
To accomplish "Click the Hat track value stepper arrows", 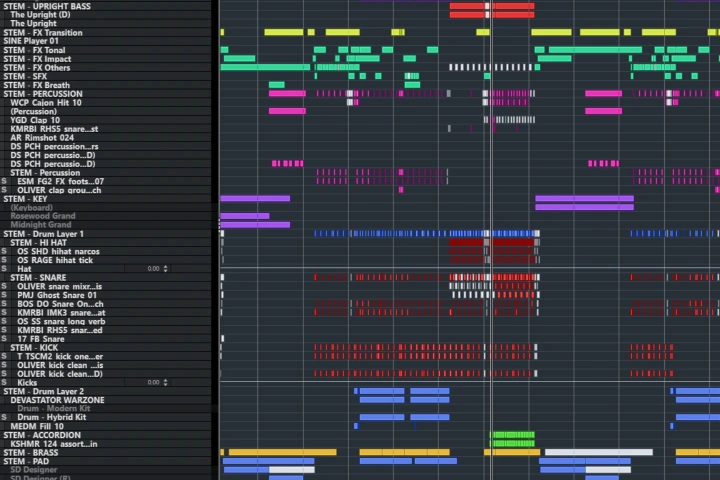I will [x=166, y=269].
